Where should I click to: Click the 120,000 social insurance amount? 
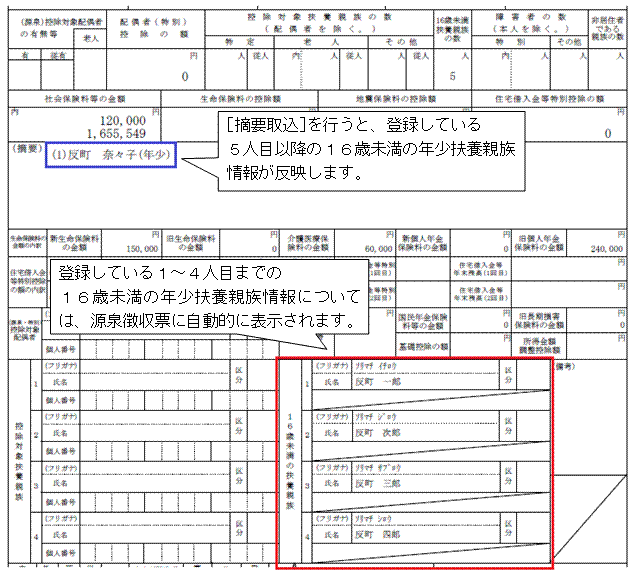point(123,121)
